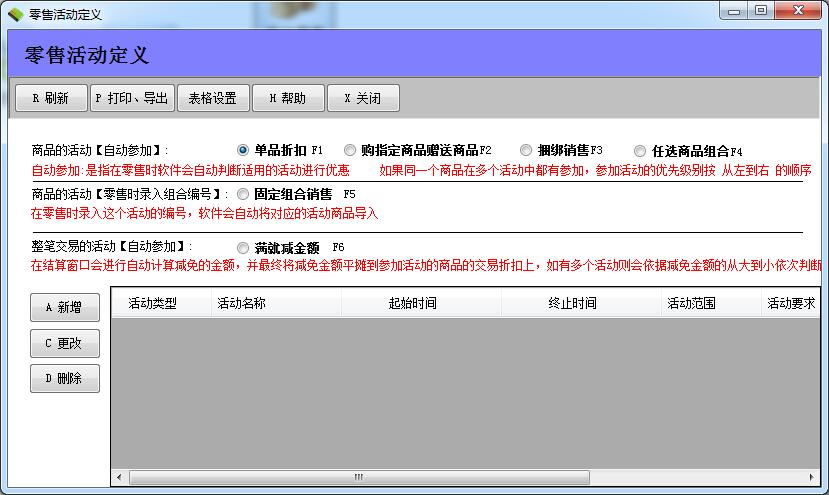The width and height of the screenshot is (829, 495).
Task: Click the 活动要求 column header
Action: pyautogui.click(x=791, y=303)
